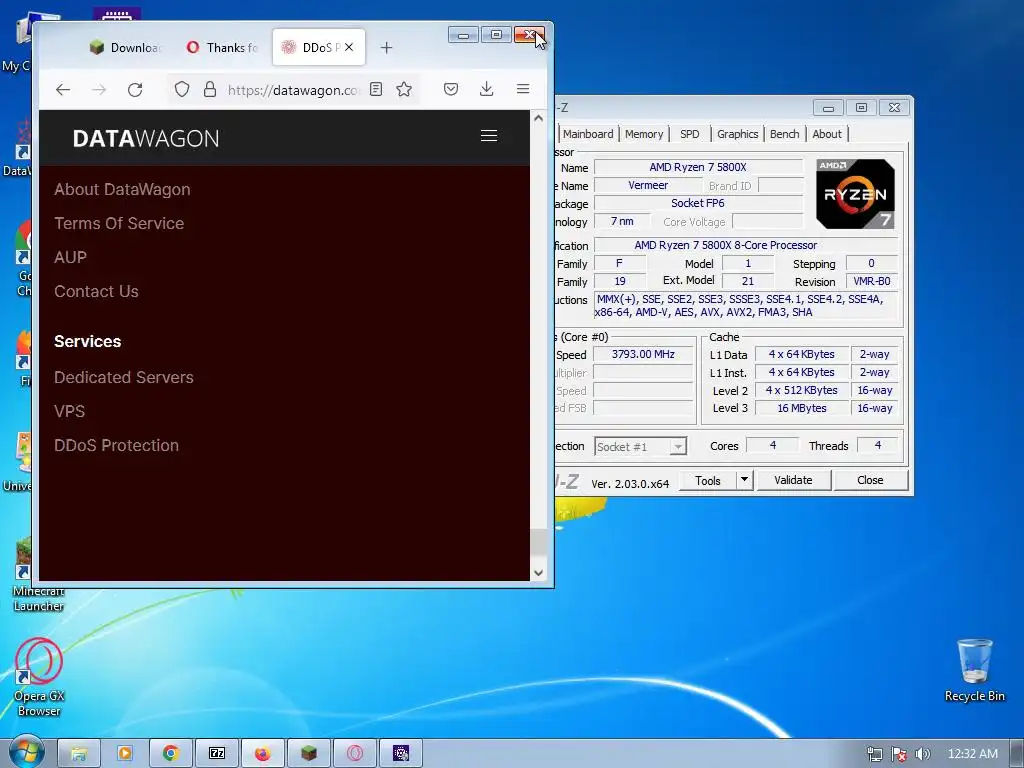
Task: Open Bench tab in CPU-Z
Action: [x=784, y=134]
